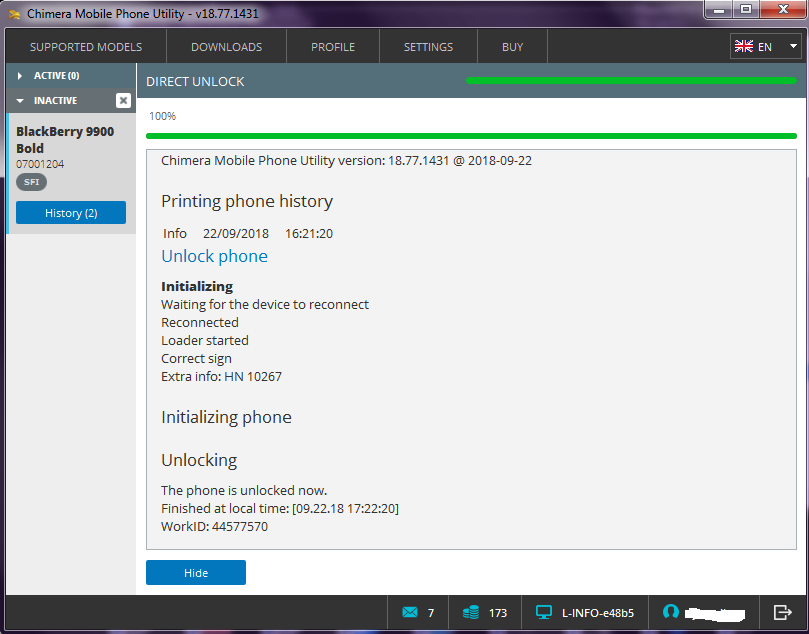Open the messages envelope icon
The height and width of the screenshot is (634, 809).
click(410, 612)
